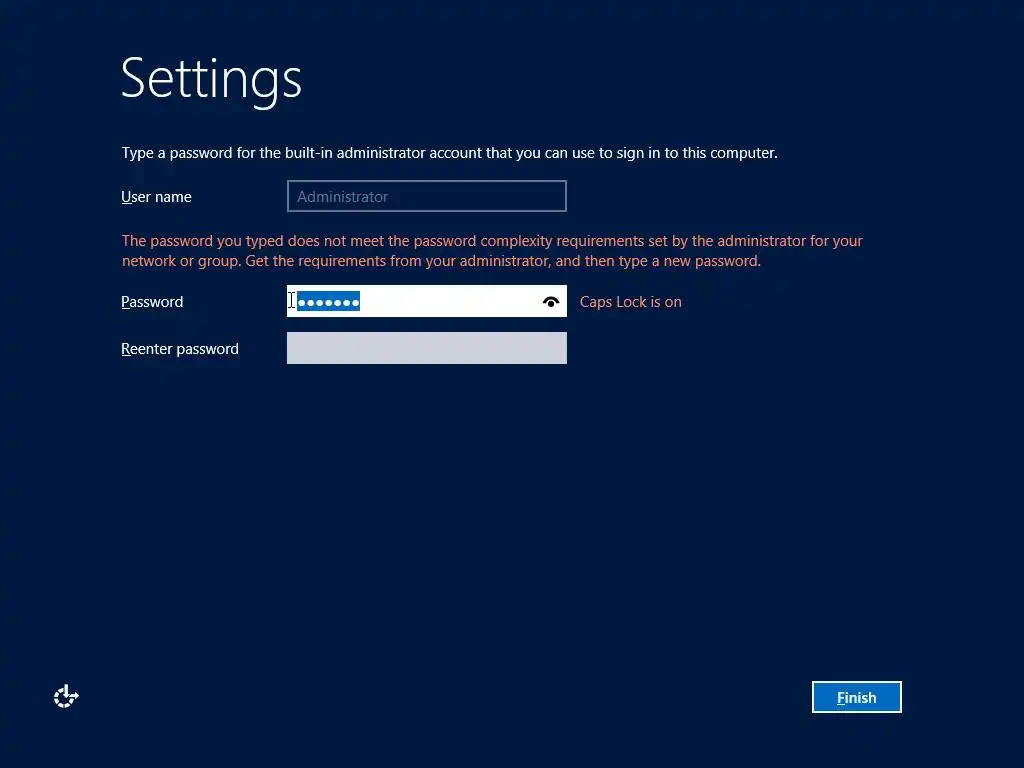Screen dimensions: 1024x768
Task: Click the 'Type a password' instruction text
Action: pyautogui.click(x=449, y=153)
